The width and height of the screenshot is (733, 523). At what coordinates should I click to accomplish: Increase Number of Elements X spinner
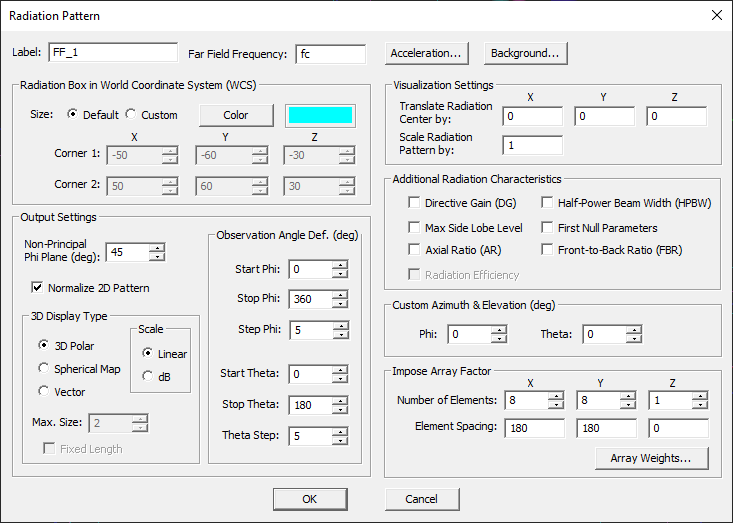(556, 396)
